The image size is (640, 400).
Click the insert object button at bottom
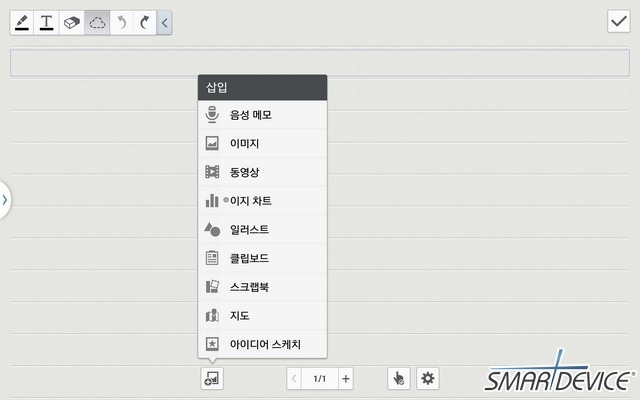pos(212,378)
